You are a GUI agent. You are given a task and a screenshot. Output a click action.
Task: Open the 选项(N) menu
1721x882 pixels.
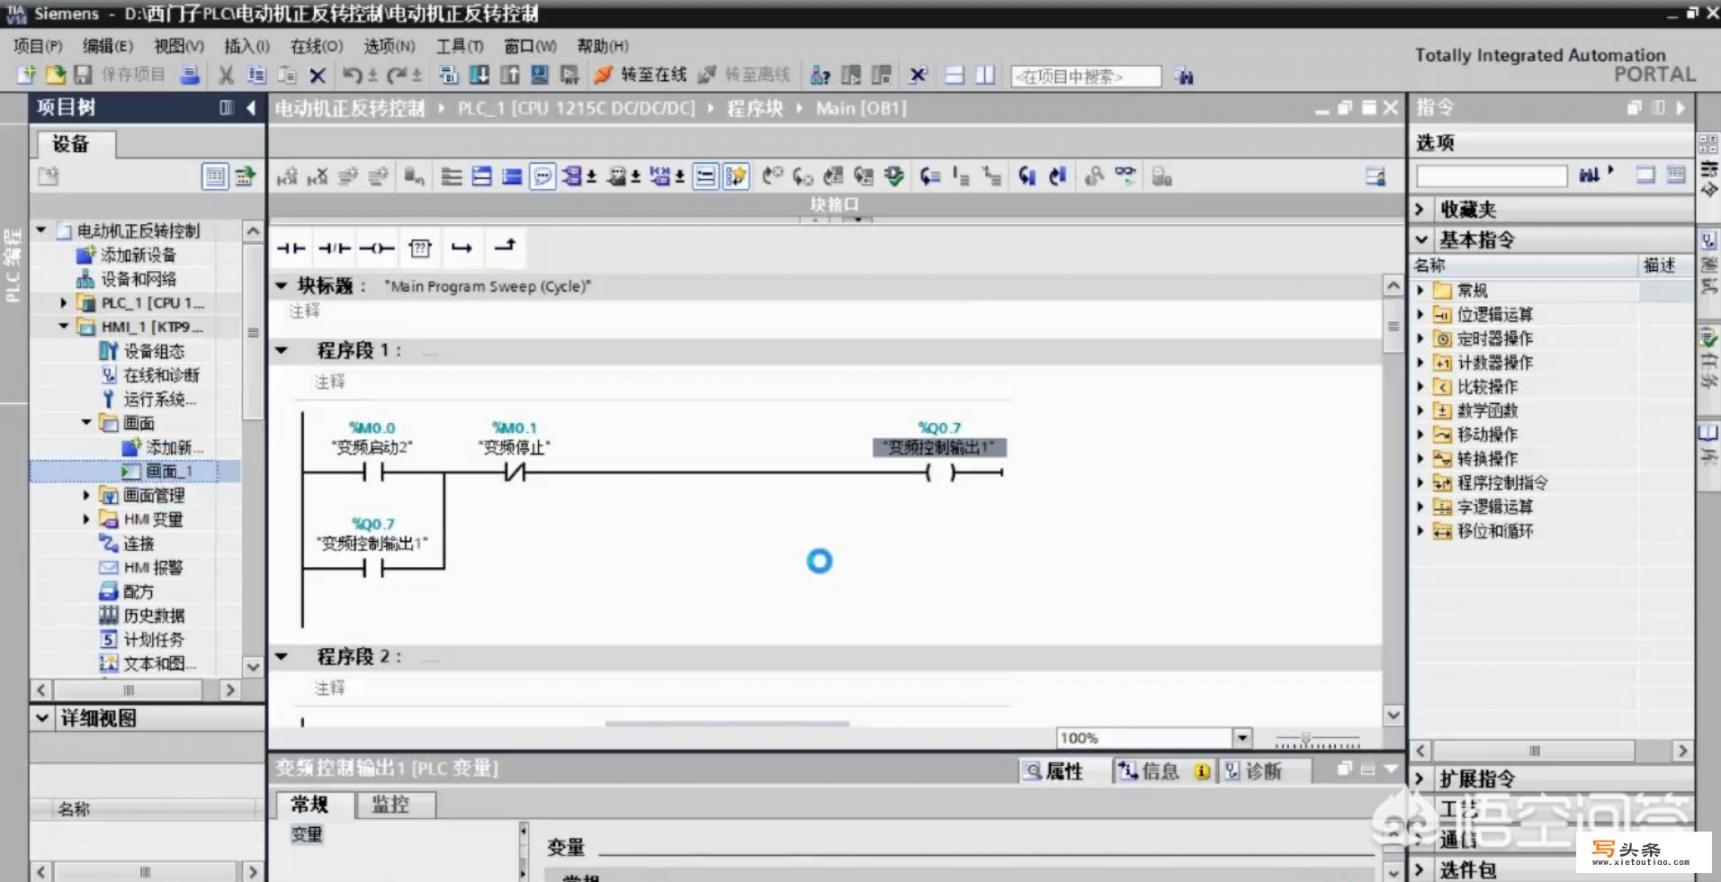(389, 46)
